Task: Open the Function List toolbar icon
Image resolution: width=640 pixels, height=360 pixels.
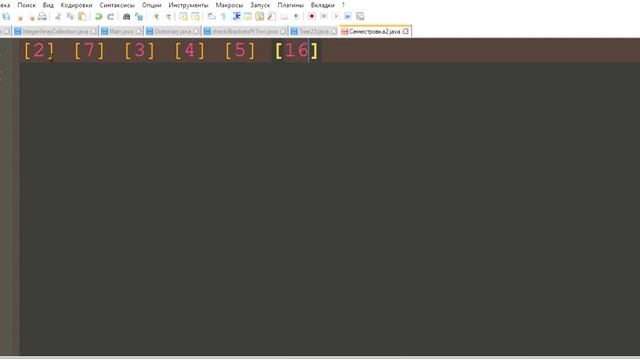Action: tap(271, 16)
